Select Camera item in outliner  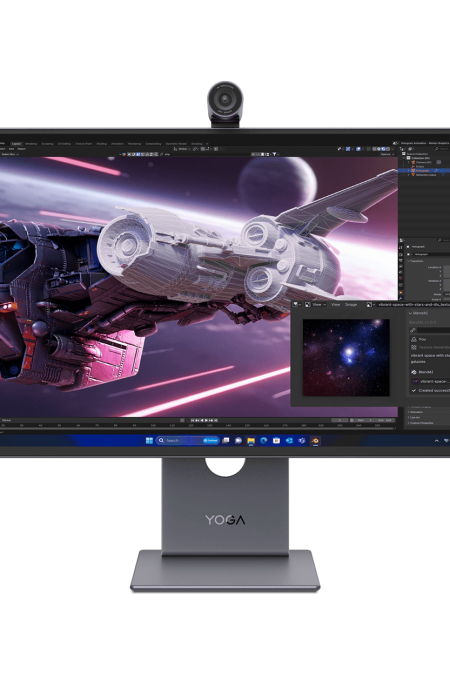tap(423, 162)
